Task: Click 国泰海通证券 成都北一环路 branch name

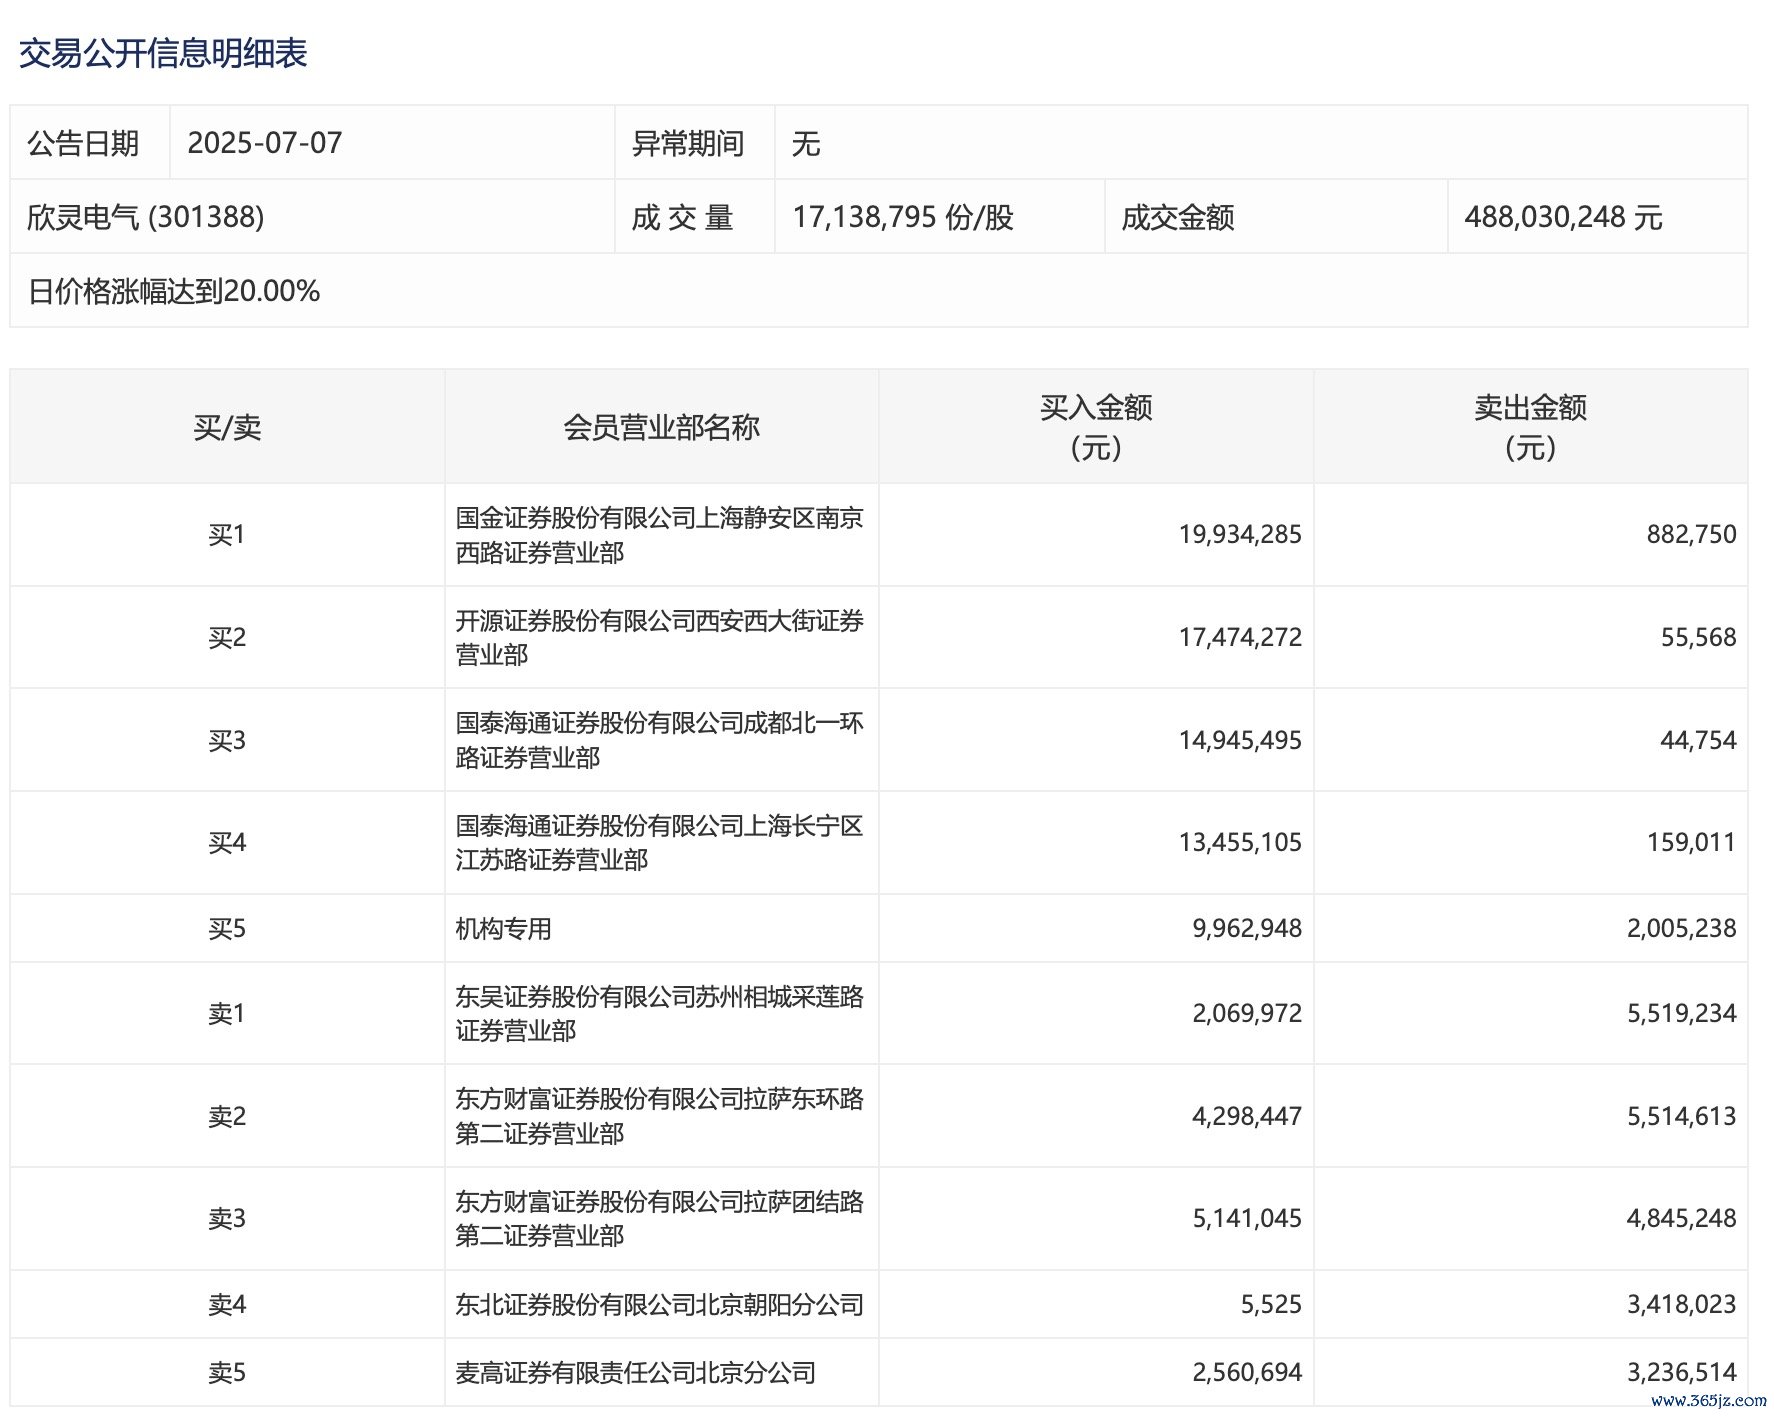Action: tap(660, 740)
